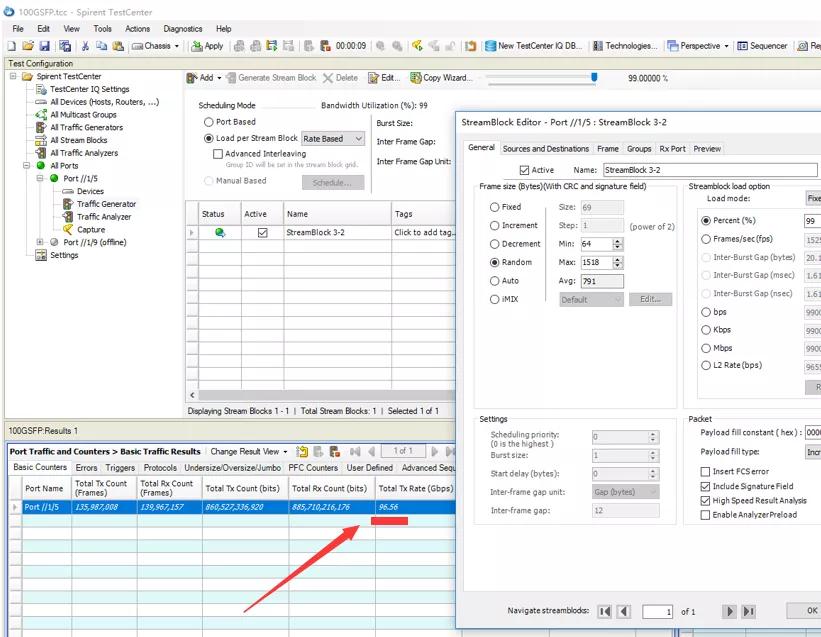This screenshot has width=821, height=637.
Task: Select Auto frame size option
Action: click(x=494, y=281)
